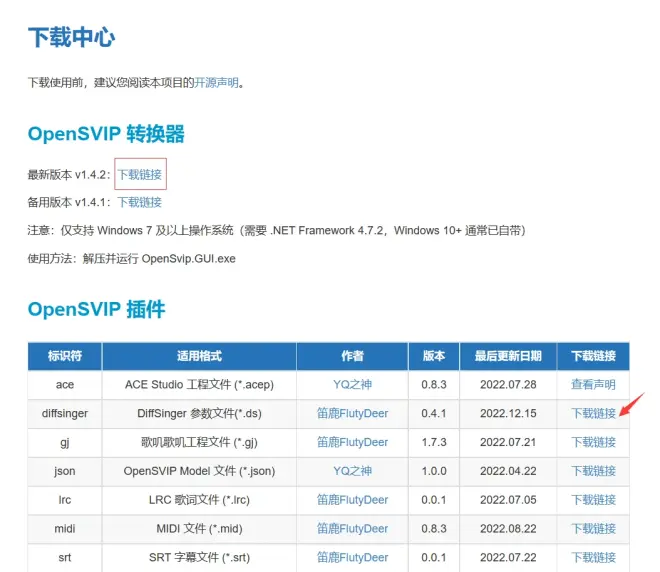This screenshot has height=572, width=660.
Task: Open YQ之神 author link in ace row
Action: [x=352, y=384]
